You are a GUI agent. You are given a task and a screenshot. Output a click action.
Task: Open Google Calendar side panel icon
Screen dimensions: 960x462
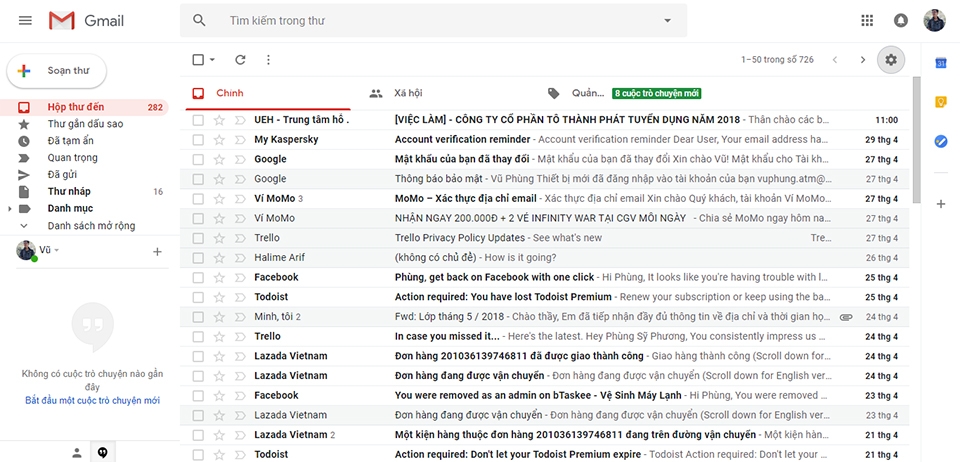941,62
